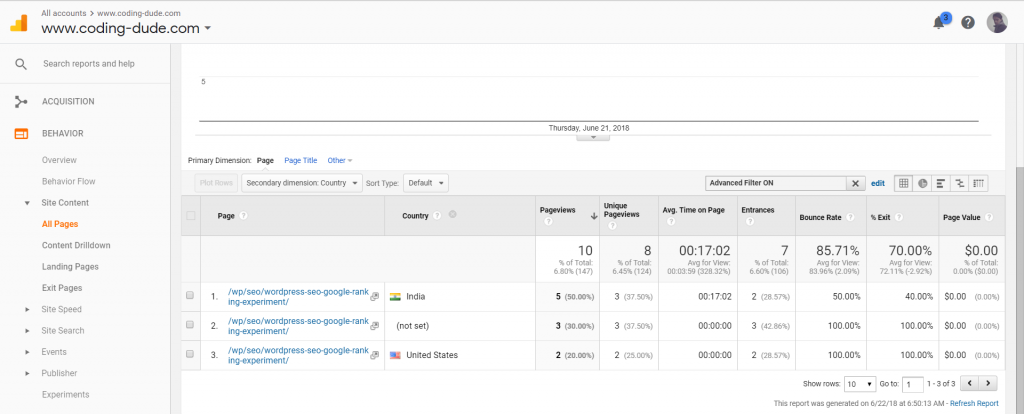Select the Page primary dimension
This screenshot has width=1024, height=414.
265,160
